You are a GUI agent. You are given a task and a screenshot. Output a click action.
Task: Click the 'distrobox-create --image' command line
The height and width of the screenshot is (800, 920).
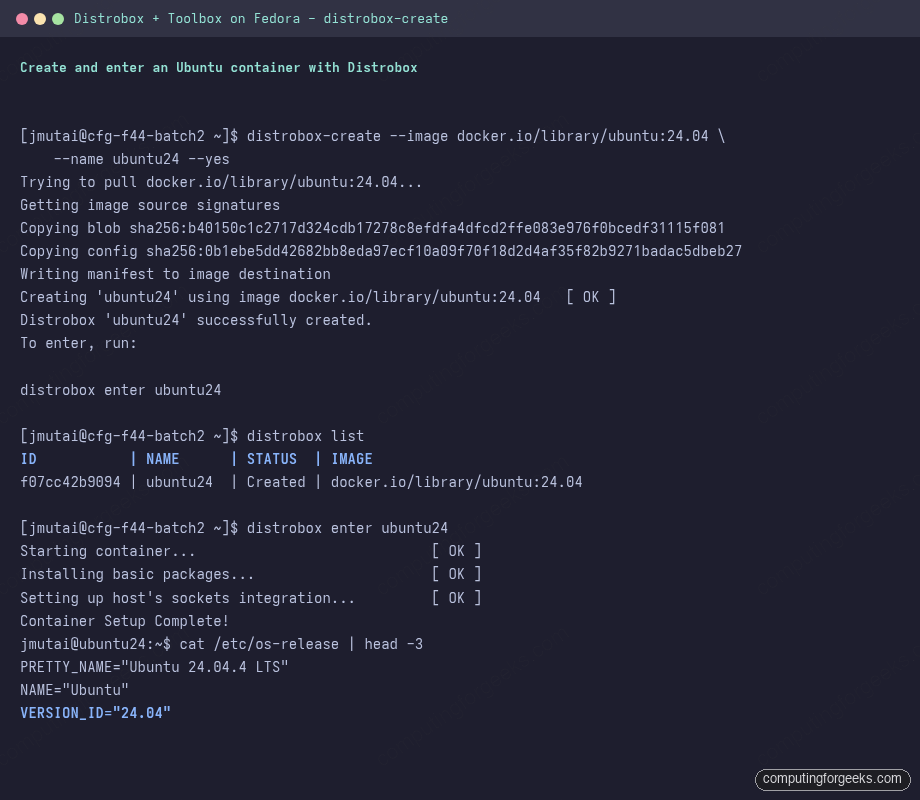pos(373,136)
